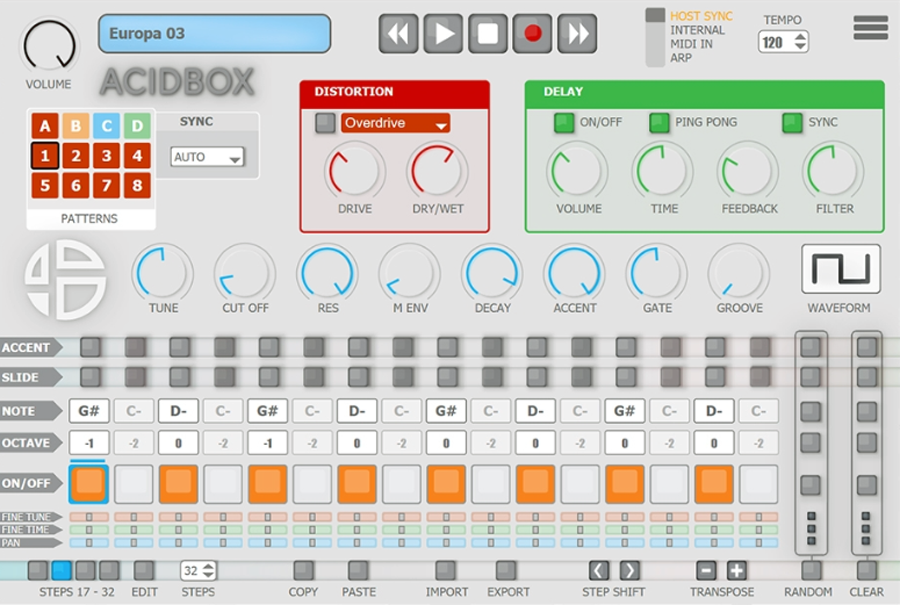Select pattern bank B

(x=76, y=126)
